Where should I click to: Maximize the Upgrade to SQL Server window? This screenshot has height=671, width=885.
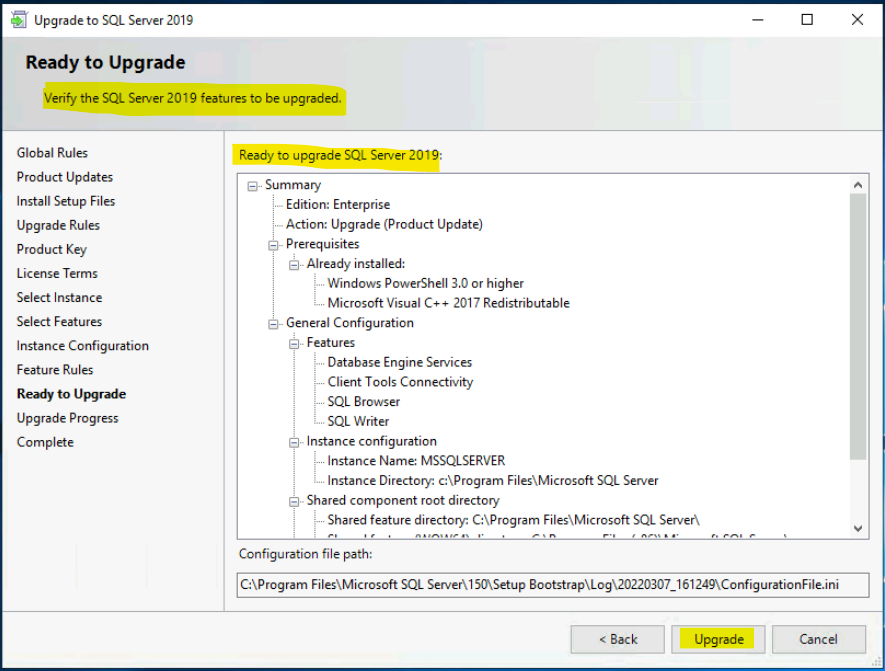[807, 20]
